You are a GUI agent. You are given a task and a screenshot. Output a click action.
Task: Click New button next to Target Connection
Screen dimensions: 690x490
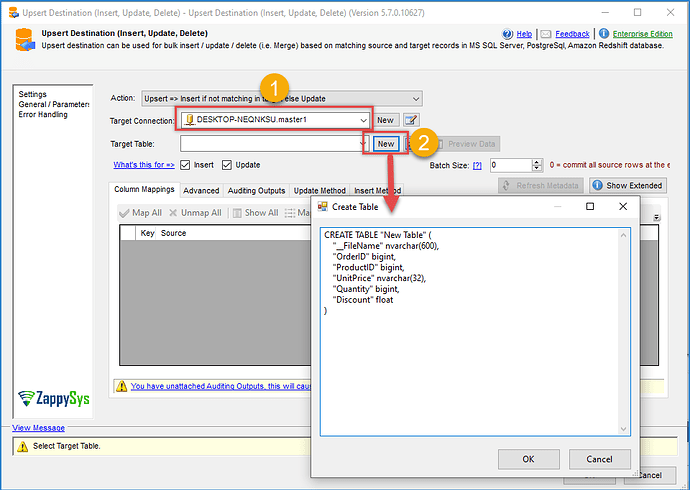(x=385, y=120)
